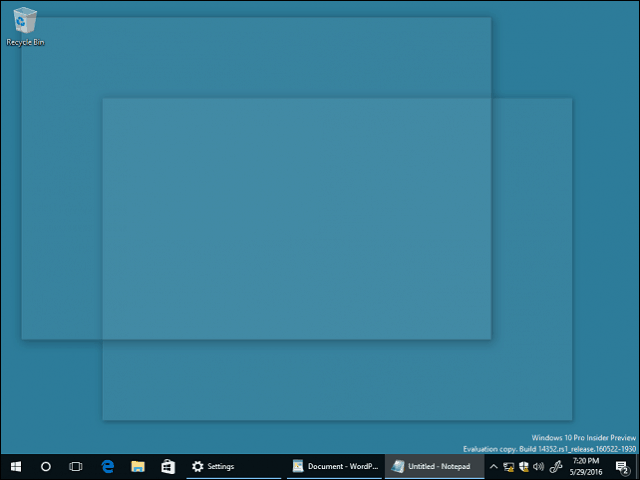Open Action Center notifications icon
This screenshot has width=640, height=480.
click(x=622, y=467)
